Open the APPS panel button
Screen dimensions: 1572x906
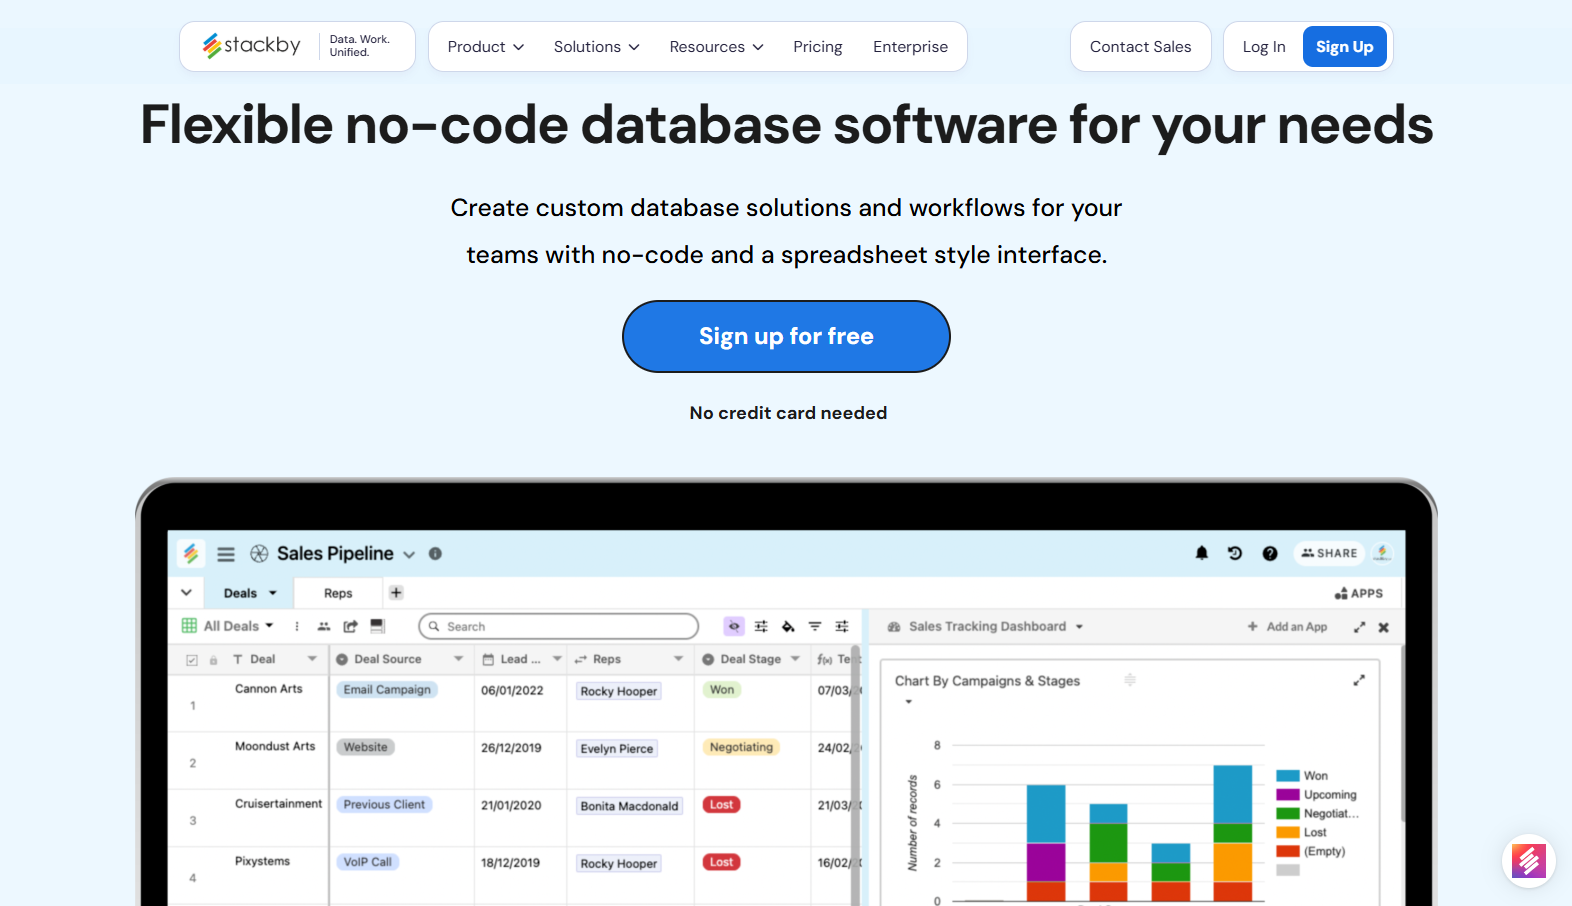(x=1358, y=593)
